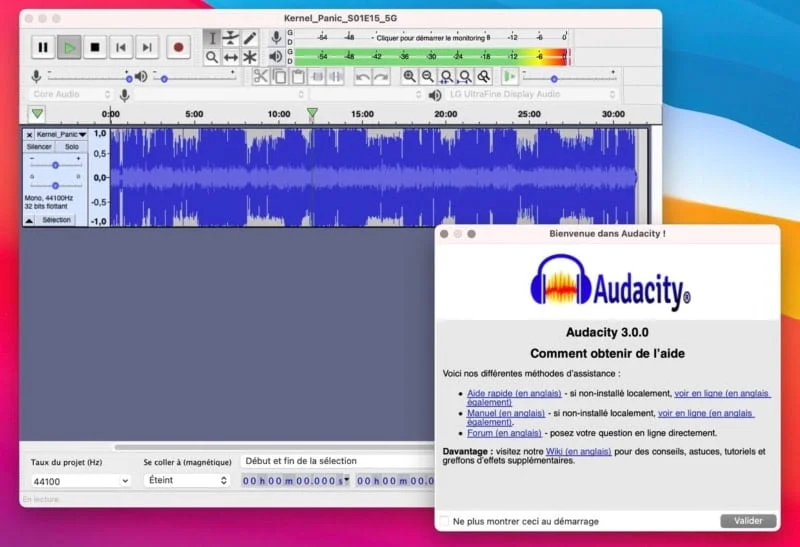Select the Envelope tool

tap(231, 38)
